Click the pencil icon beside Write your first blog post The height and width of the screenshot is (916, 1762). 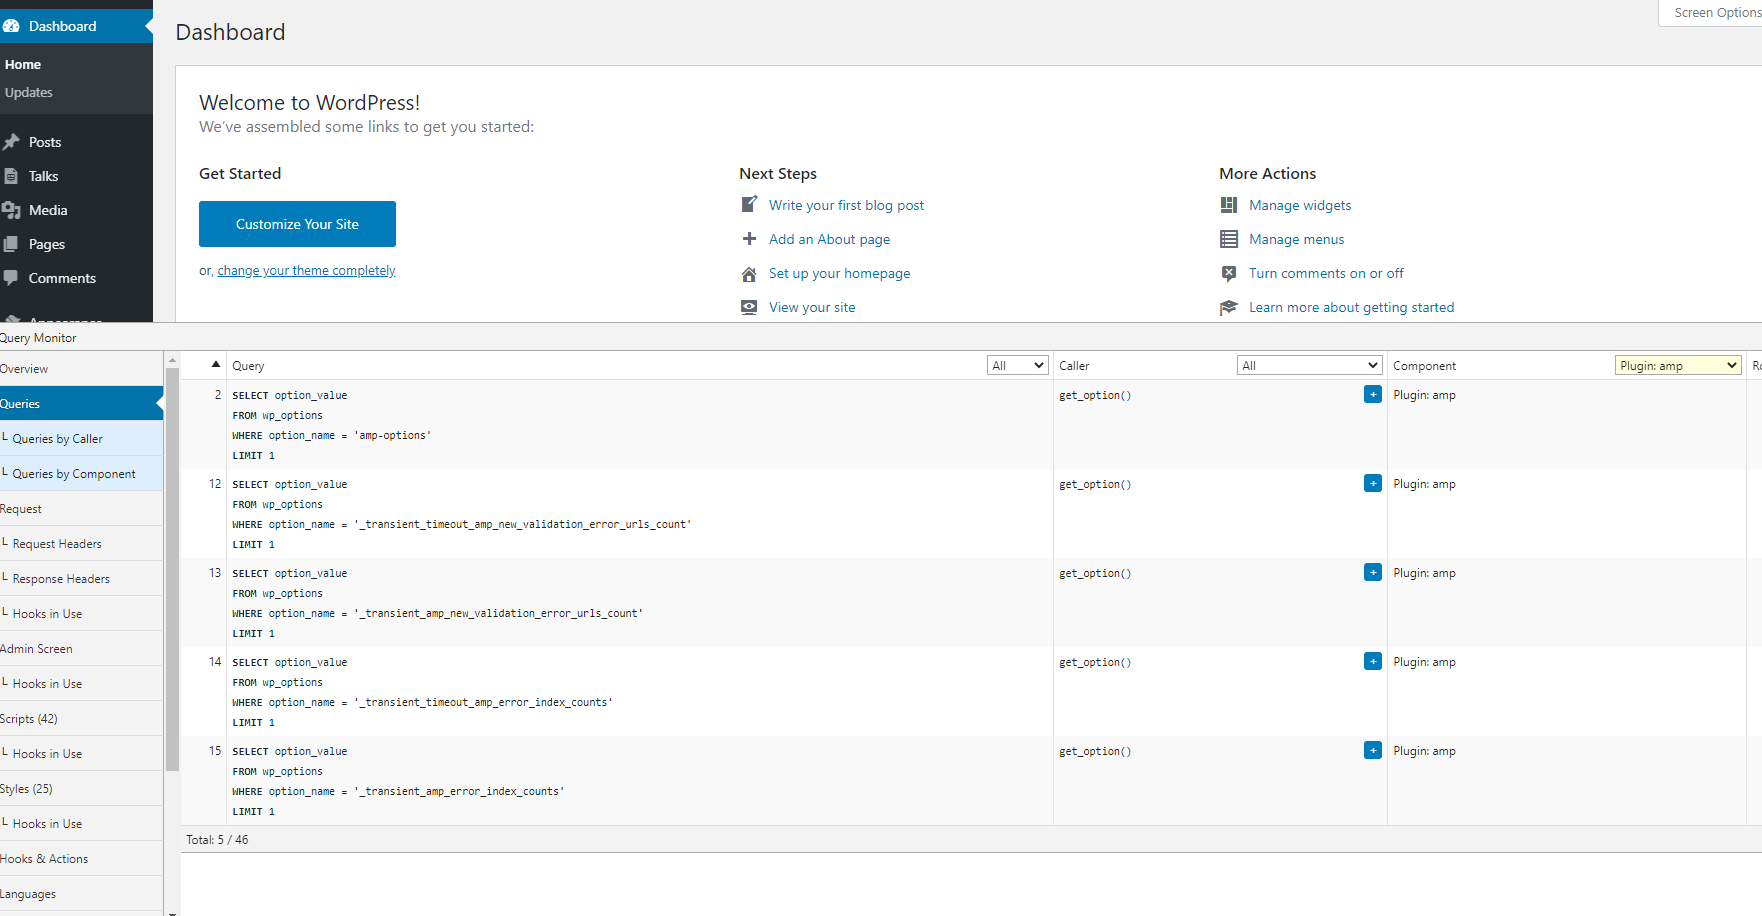pyautogui.click(x=749, y=205)
